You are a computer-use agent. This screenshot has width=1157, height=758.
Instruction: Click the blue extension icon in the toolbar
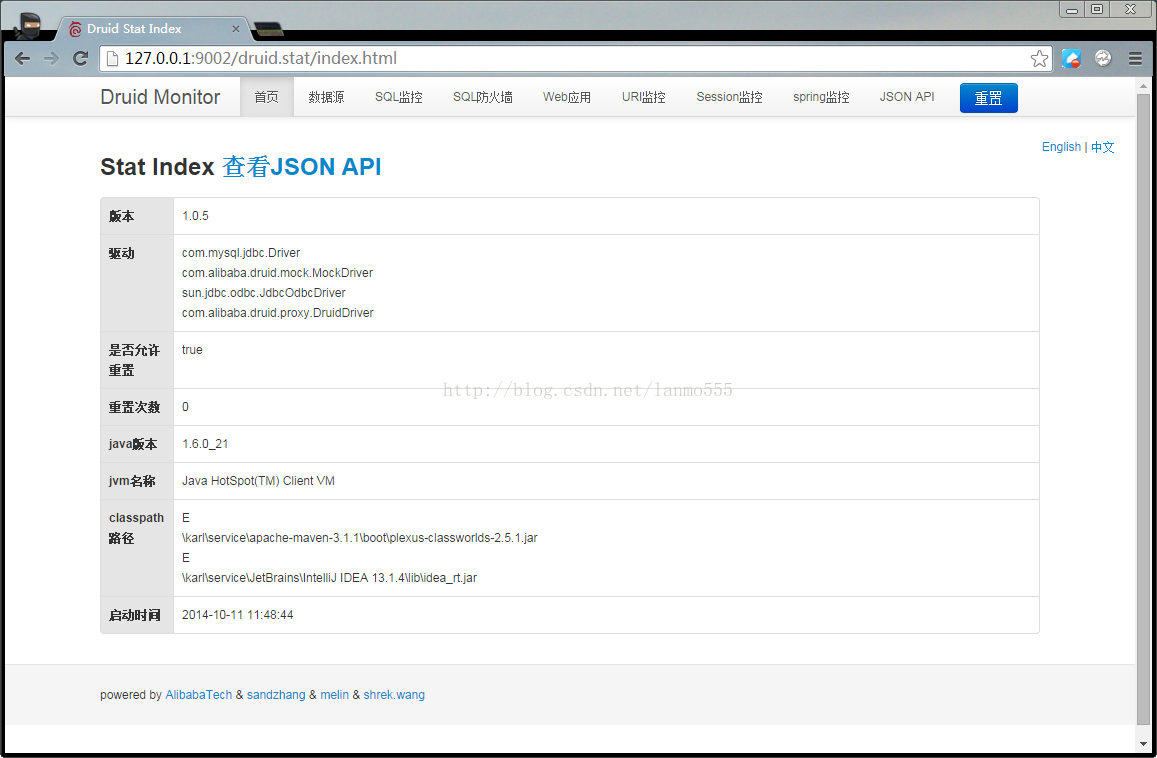pos(1071,58)
